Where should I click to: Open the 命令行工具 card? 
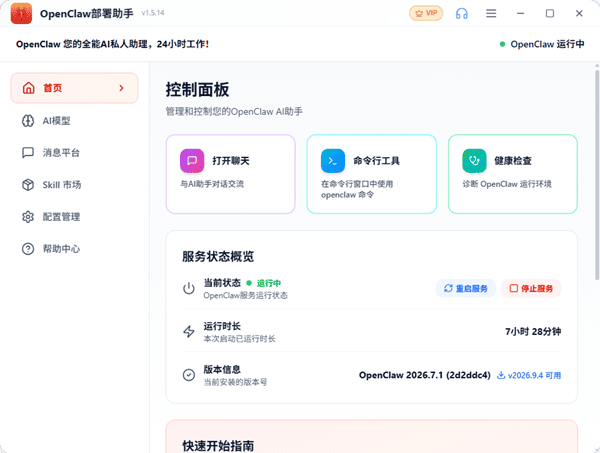372,174
